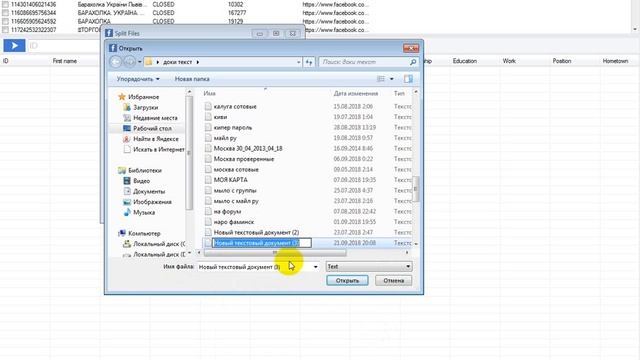Click the file icon of киви
This screenshot has width=640, height=360.
pyautogui.click(x=208, y=117)
